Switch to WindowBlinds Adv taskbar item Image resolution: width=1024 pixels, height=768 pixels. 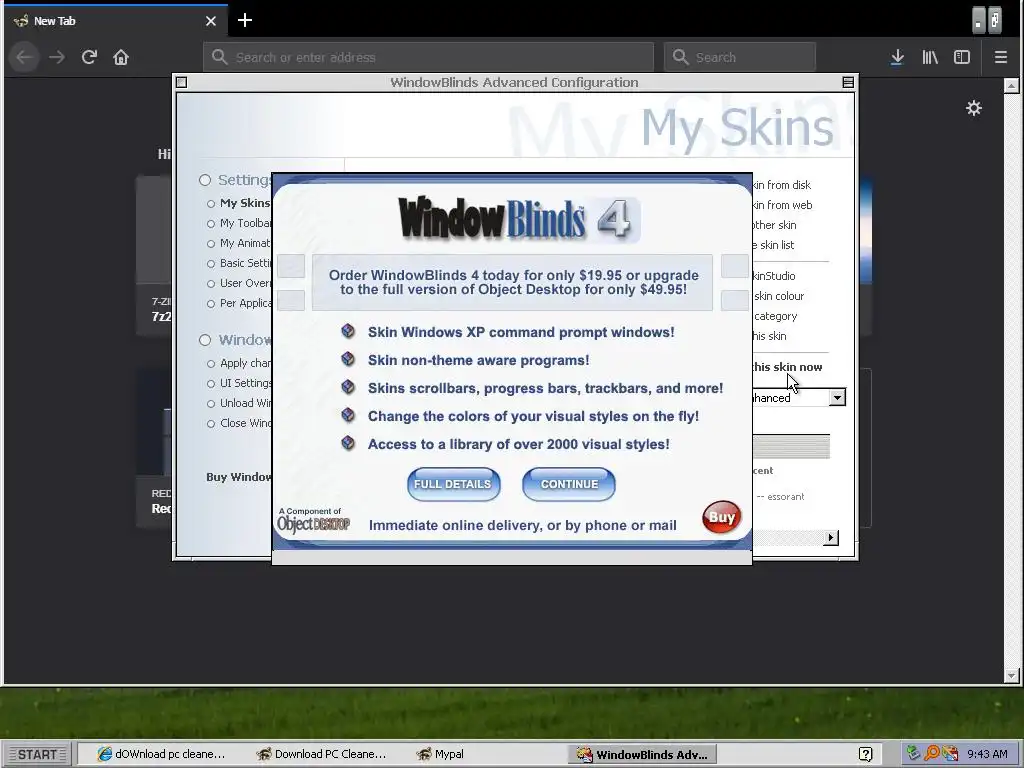point(643,754)
